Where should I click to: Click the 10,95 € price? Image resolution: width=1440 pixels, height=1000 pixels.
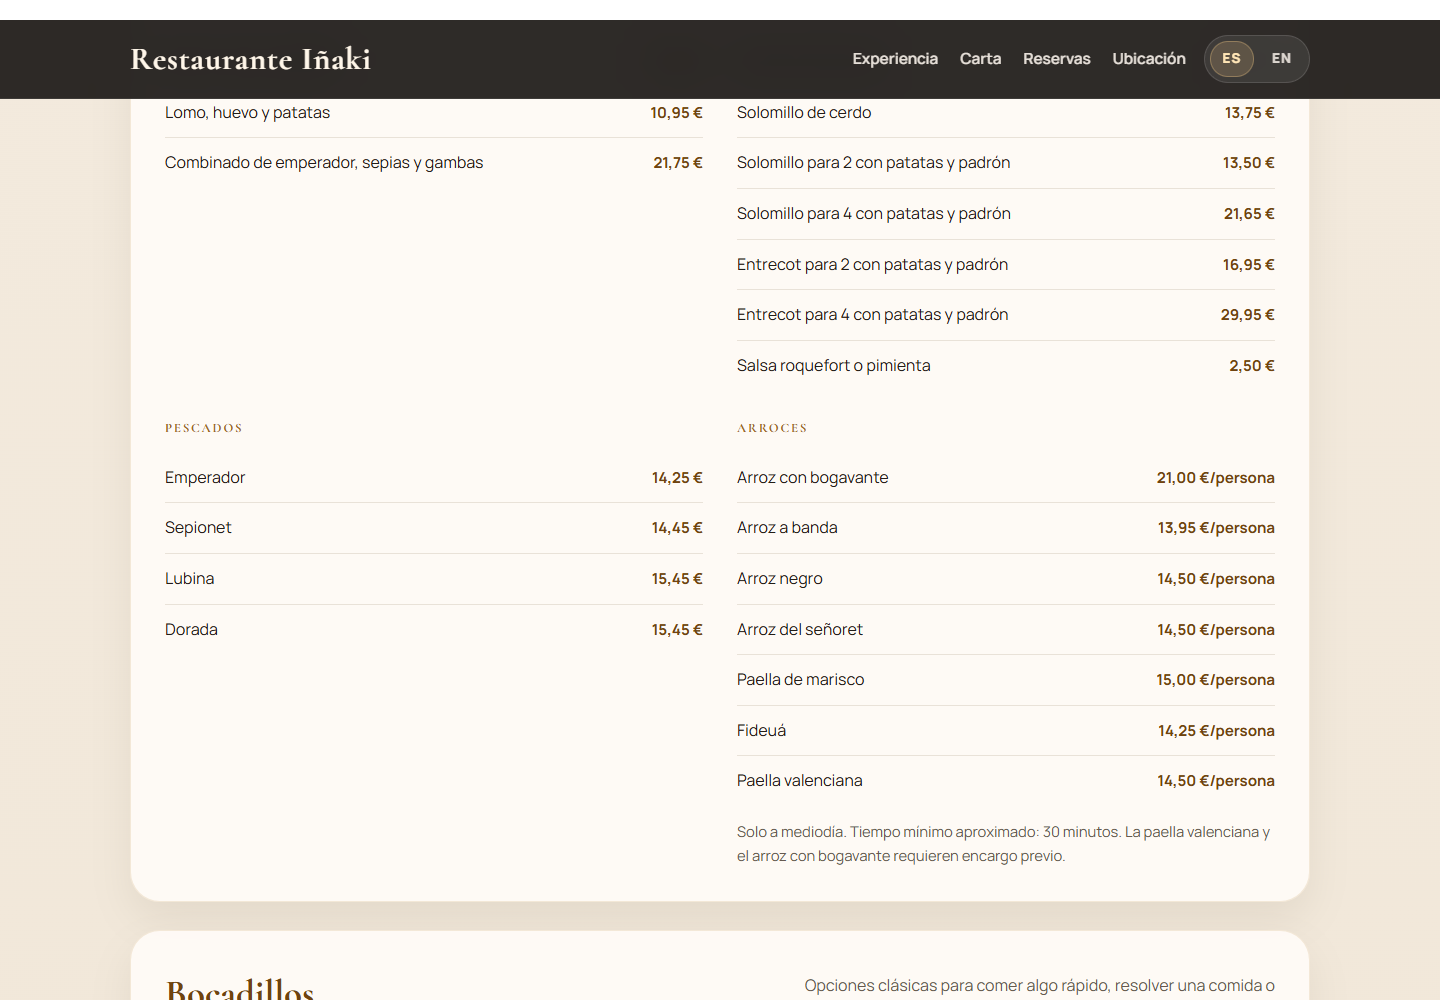tap(676, 113)
